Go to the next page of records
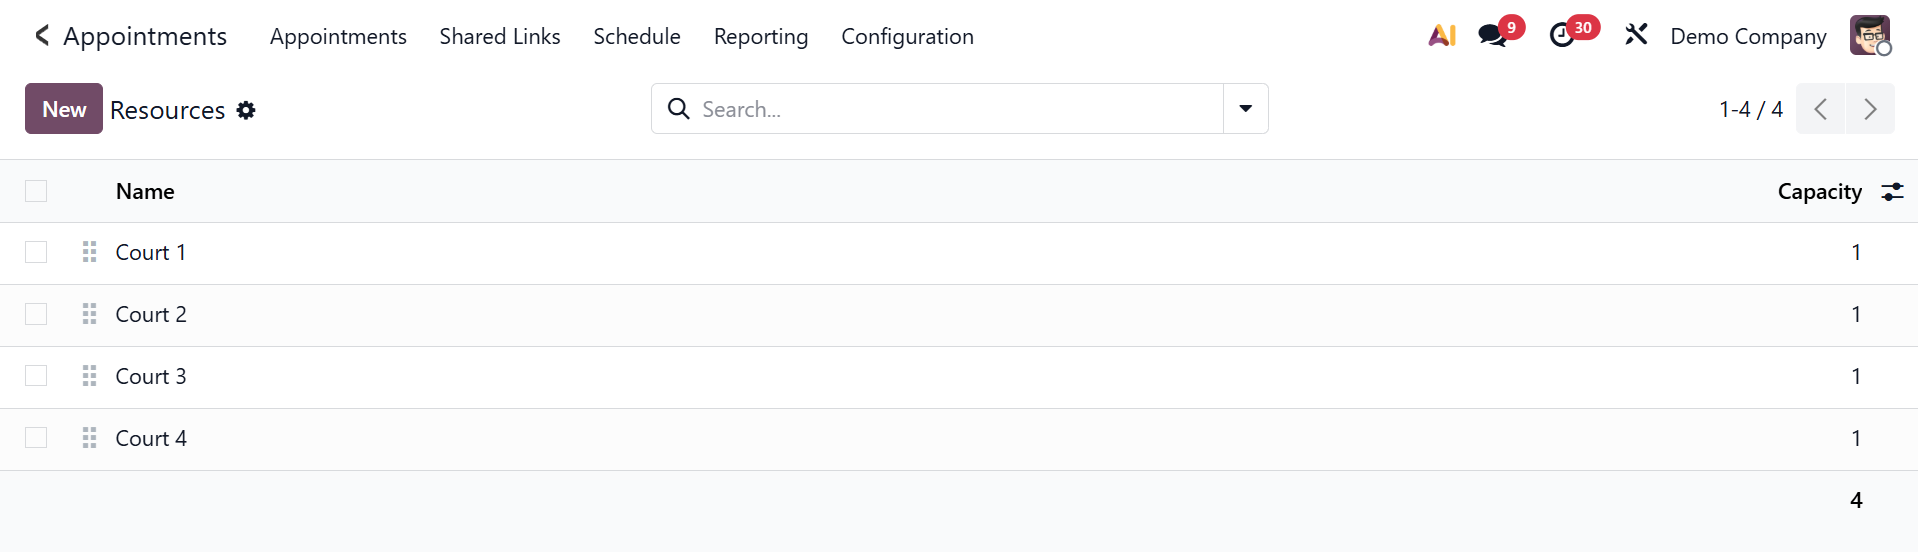Image resolution: width=1918 pixels, height=552 pixels. (x=1870, y=109)
